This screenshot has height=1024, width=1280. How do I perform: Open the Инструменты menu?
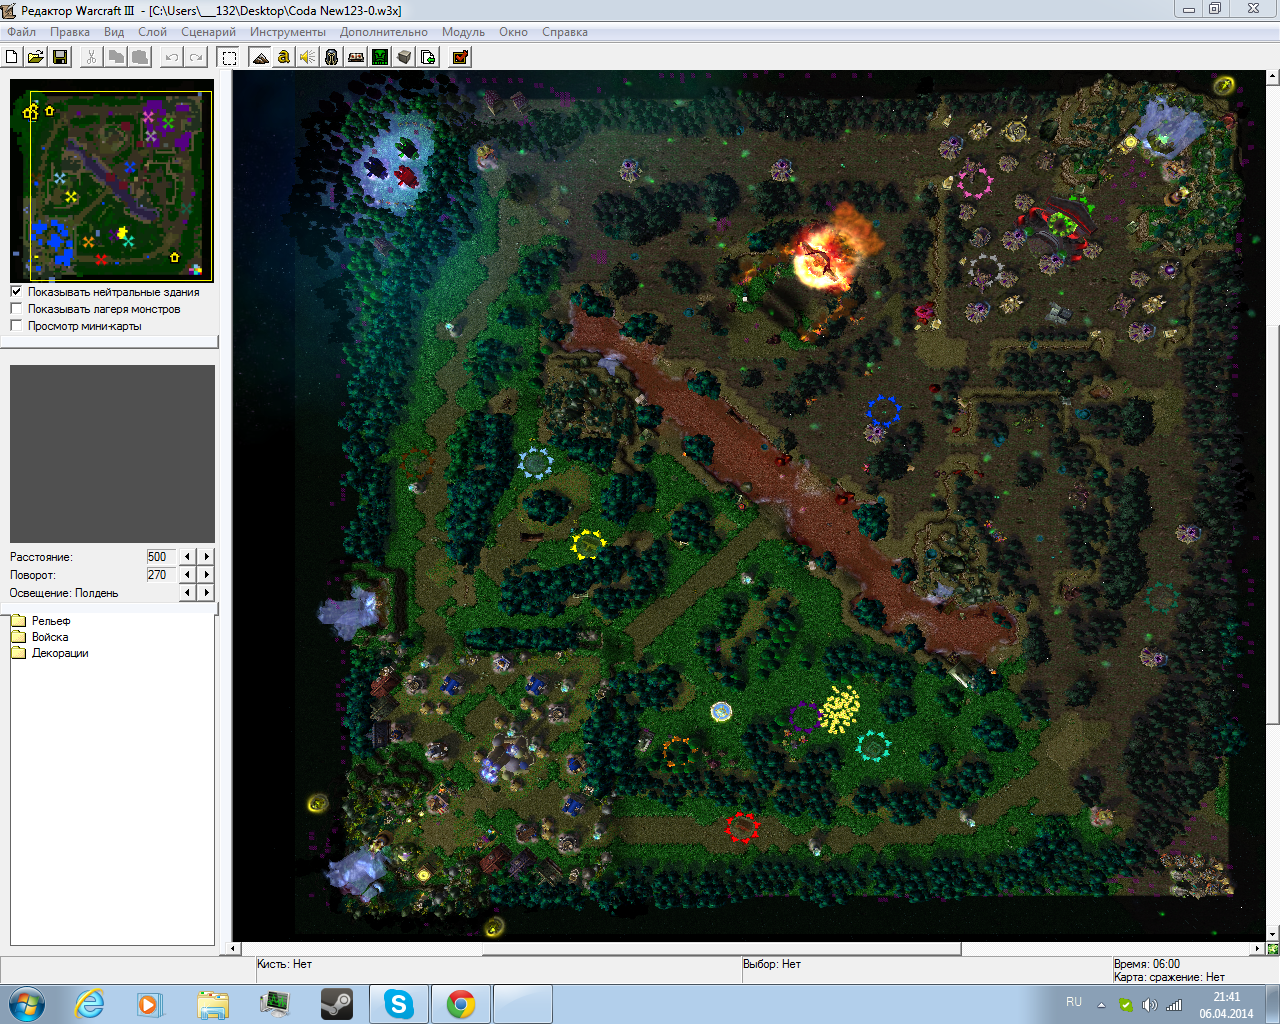[x=288, y=32]
